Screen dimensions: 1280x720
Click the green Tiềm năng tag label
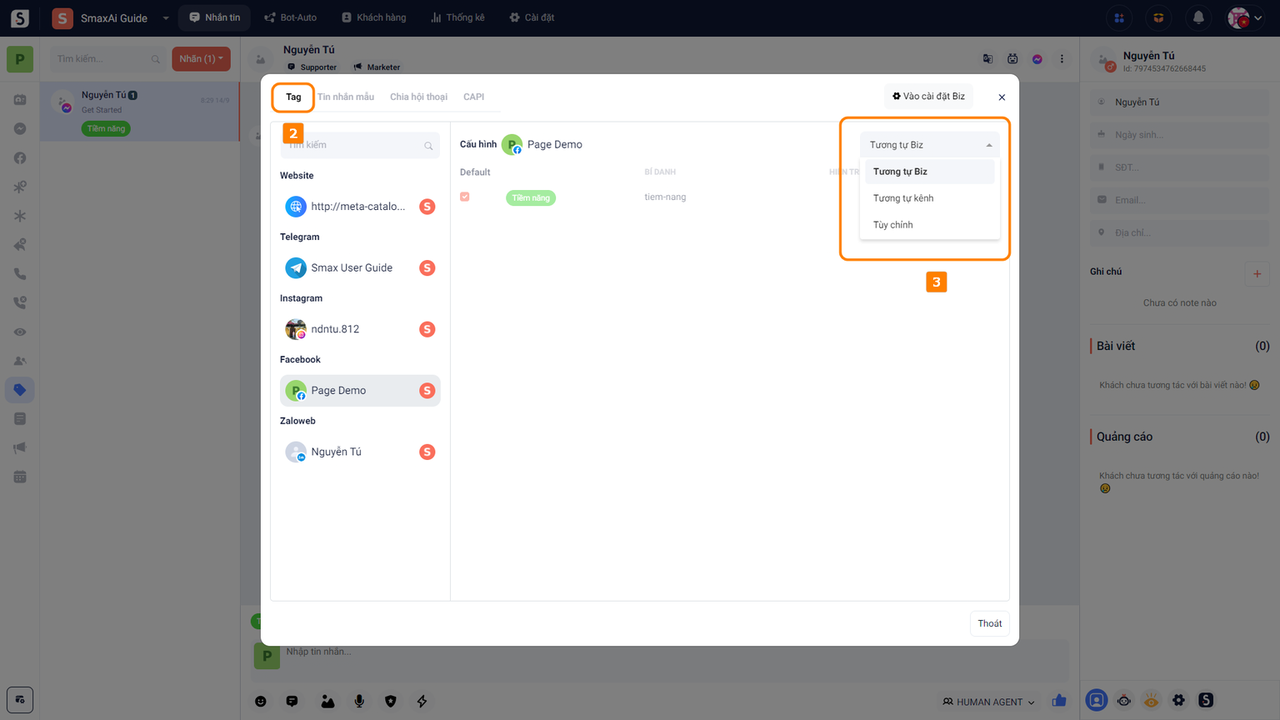pyautogui.click(x=531, y=198)
